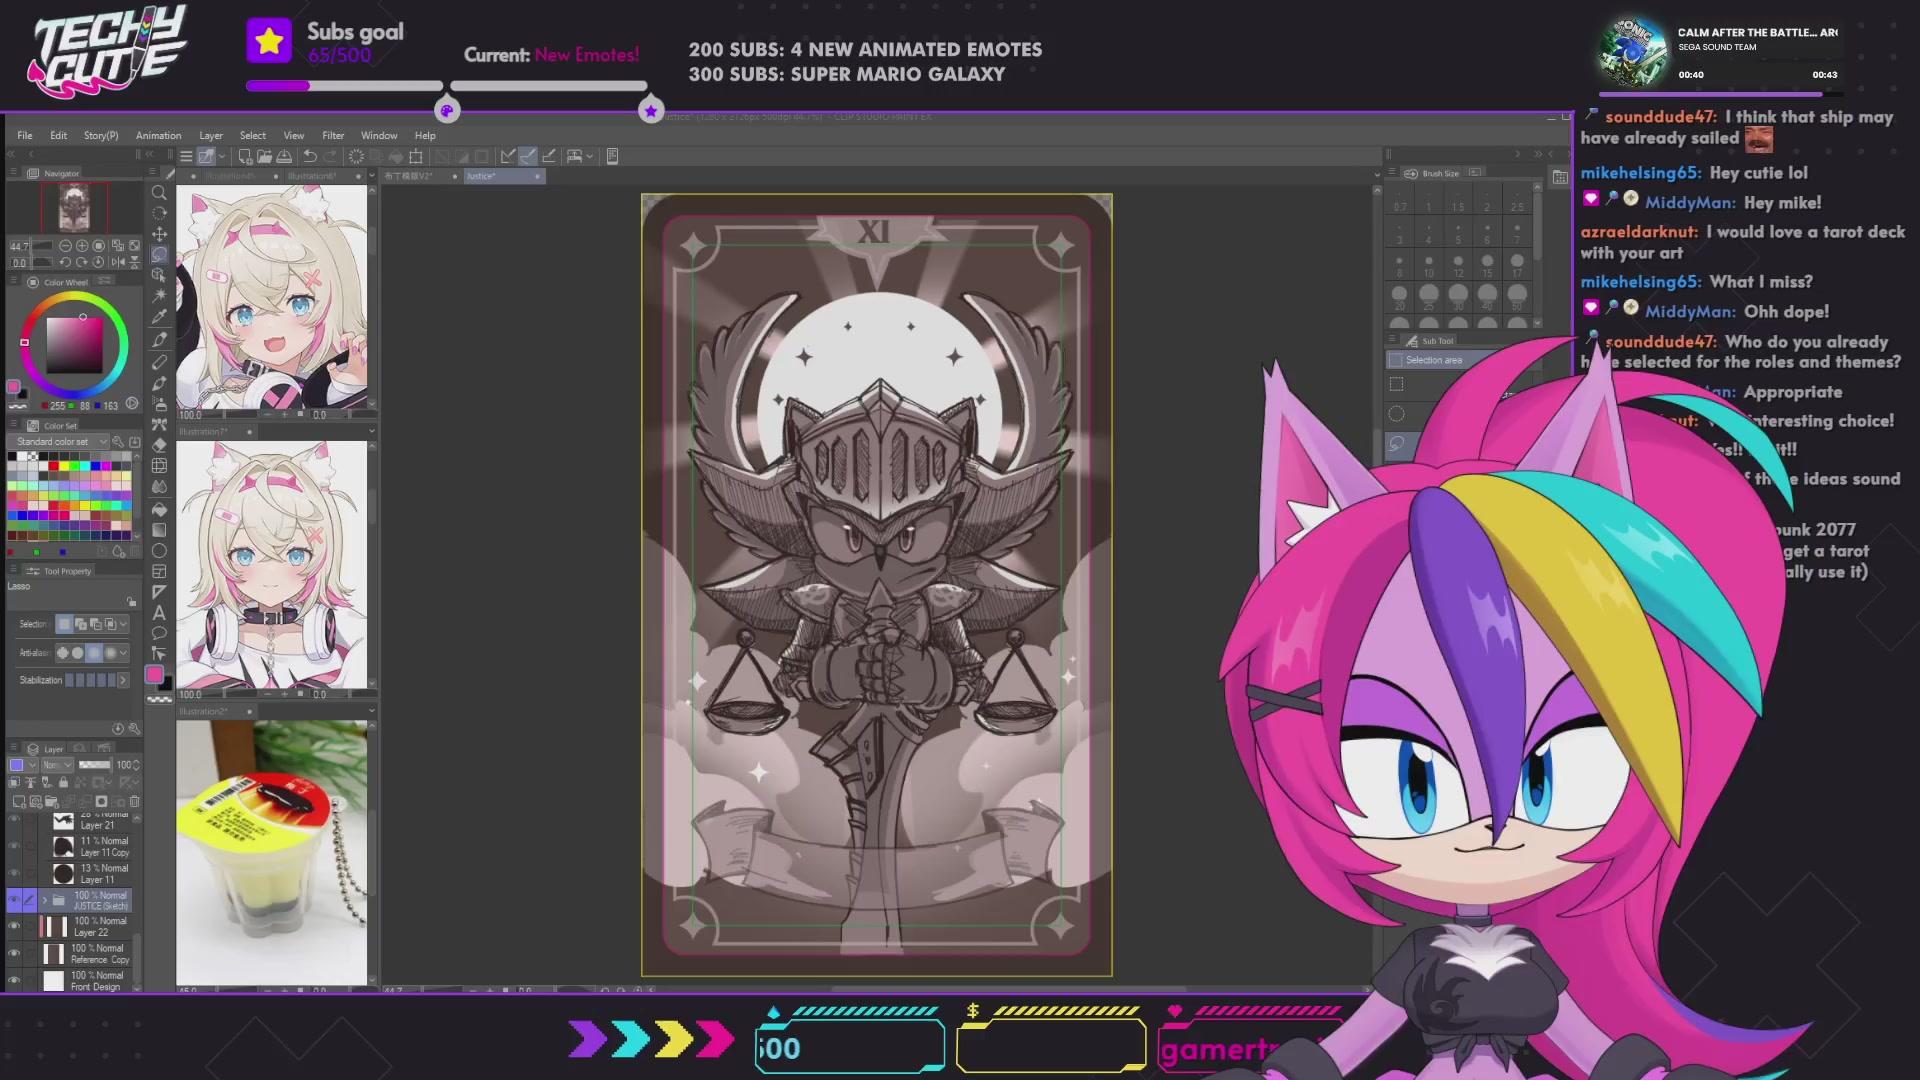Screen dimensions: 1920x1080
Task: Click Flip horizontal in Navigator panel
Action: (x=119, y=263)
